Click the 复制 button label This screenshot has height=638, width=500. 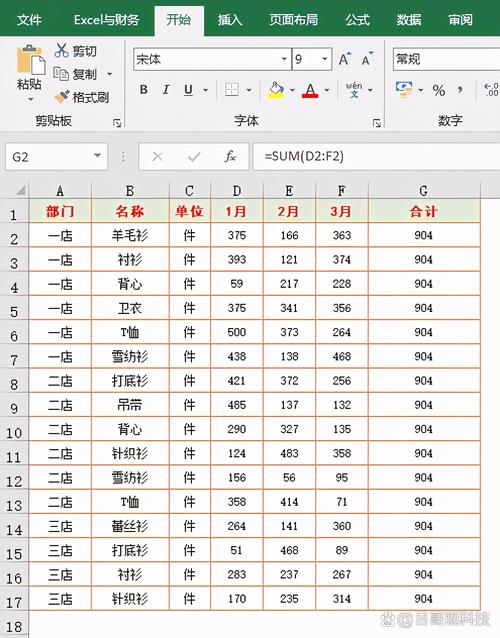85,74
